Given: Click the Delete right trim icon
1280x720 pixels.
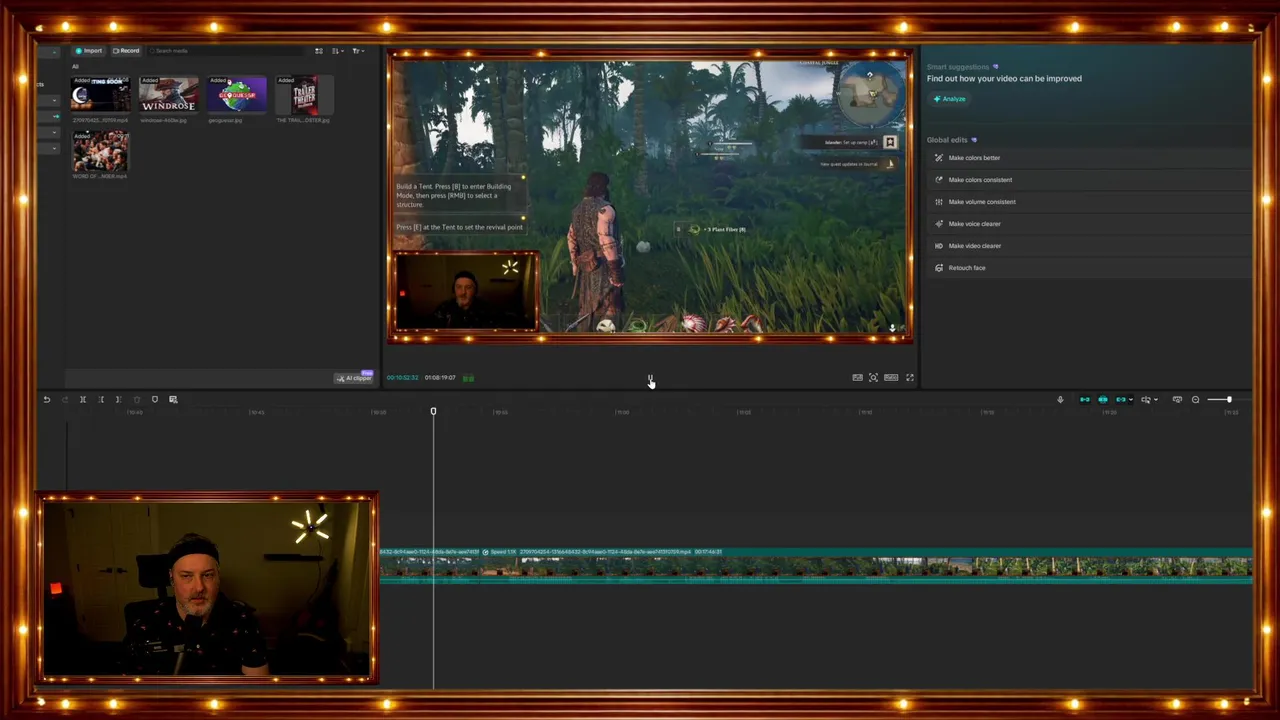Looking at the screenshot, I should 118,400.
